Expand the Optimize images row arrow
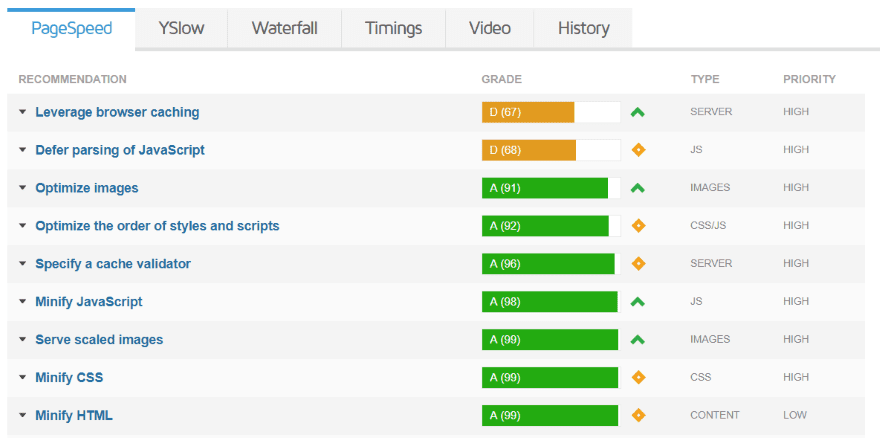Image resolution: width=880 pixels, height=438 pixels. pyautogui.click(x=22, y=188)
